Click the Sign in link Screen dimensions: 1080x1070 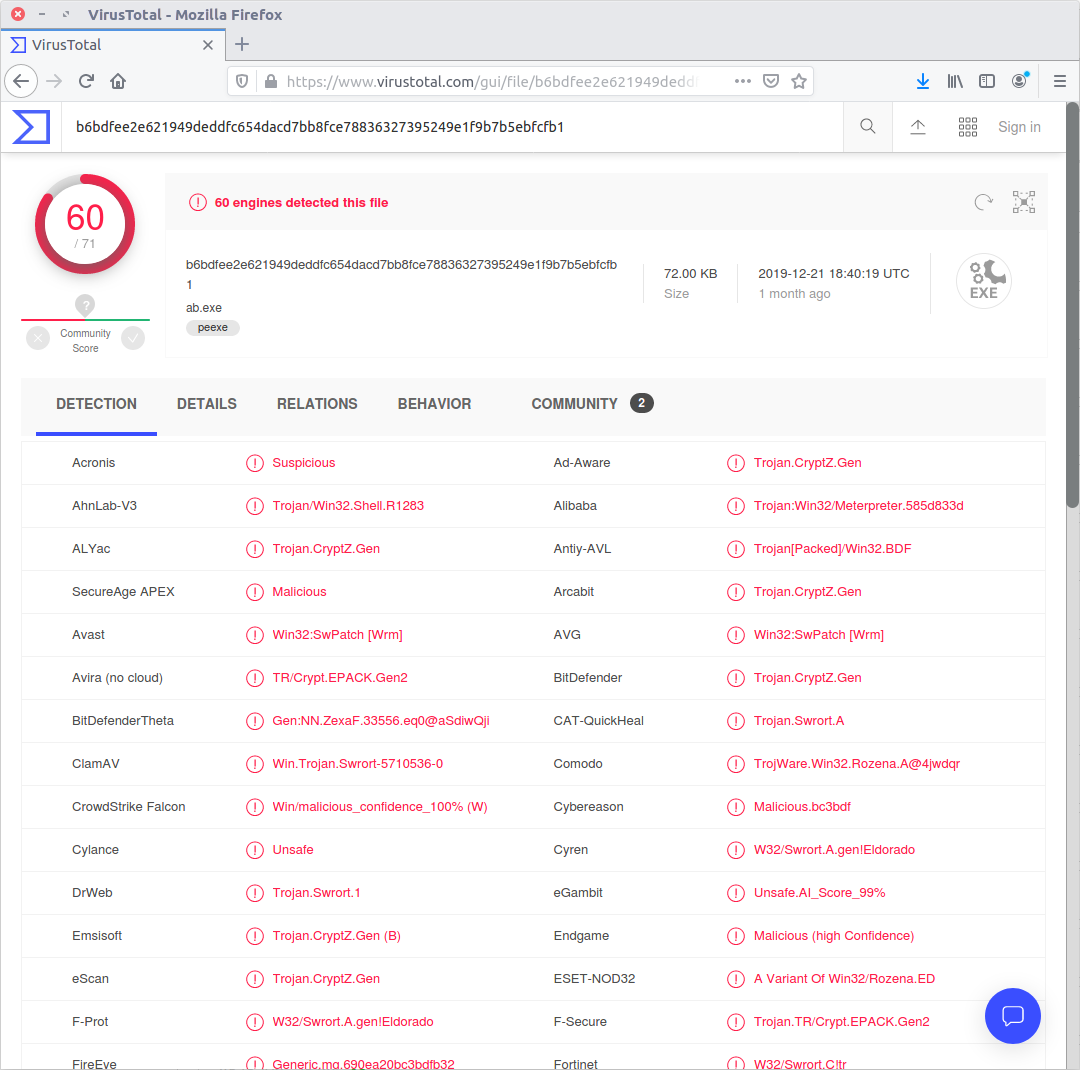1019,127
